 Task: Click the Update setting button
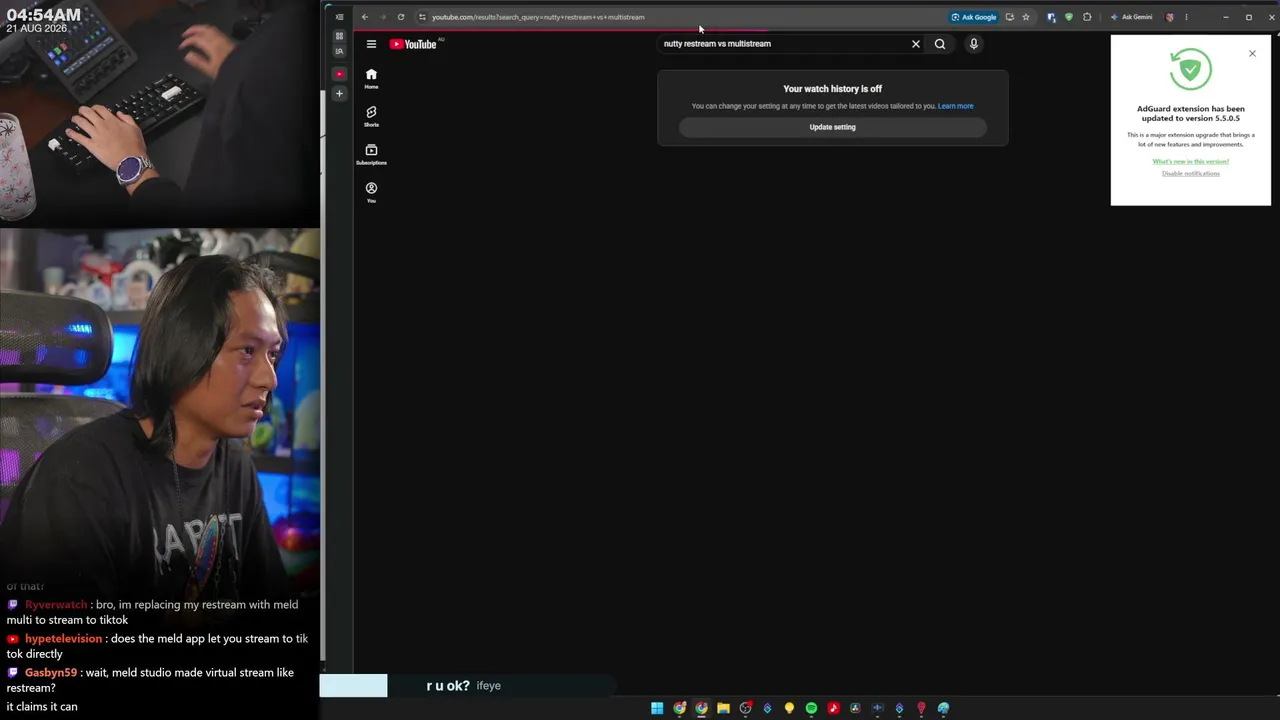832,127
